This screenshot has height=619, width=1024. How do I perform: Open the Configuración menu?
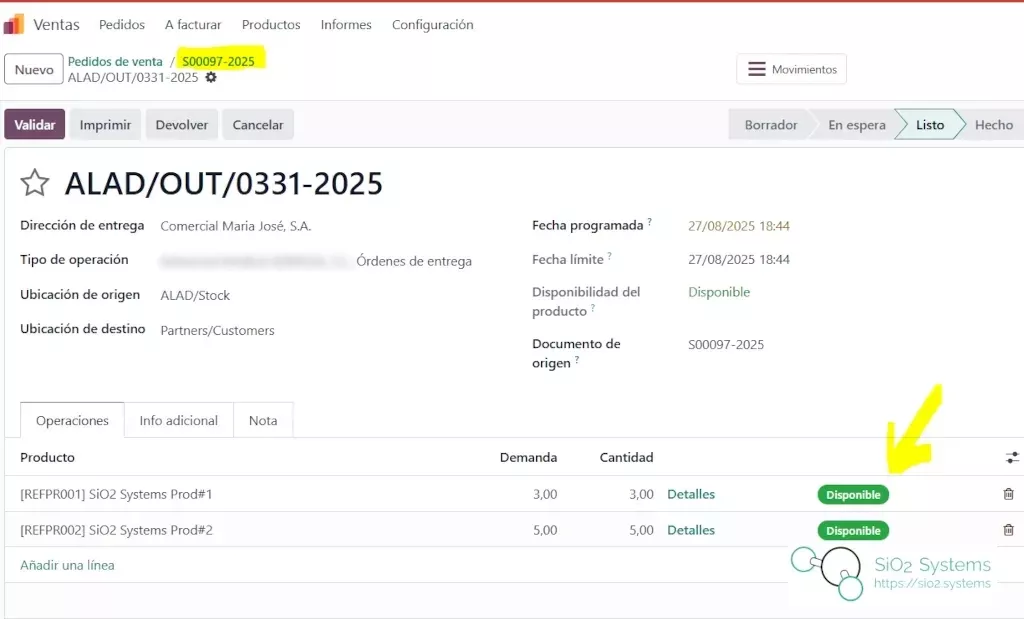(432, 24)
